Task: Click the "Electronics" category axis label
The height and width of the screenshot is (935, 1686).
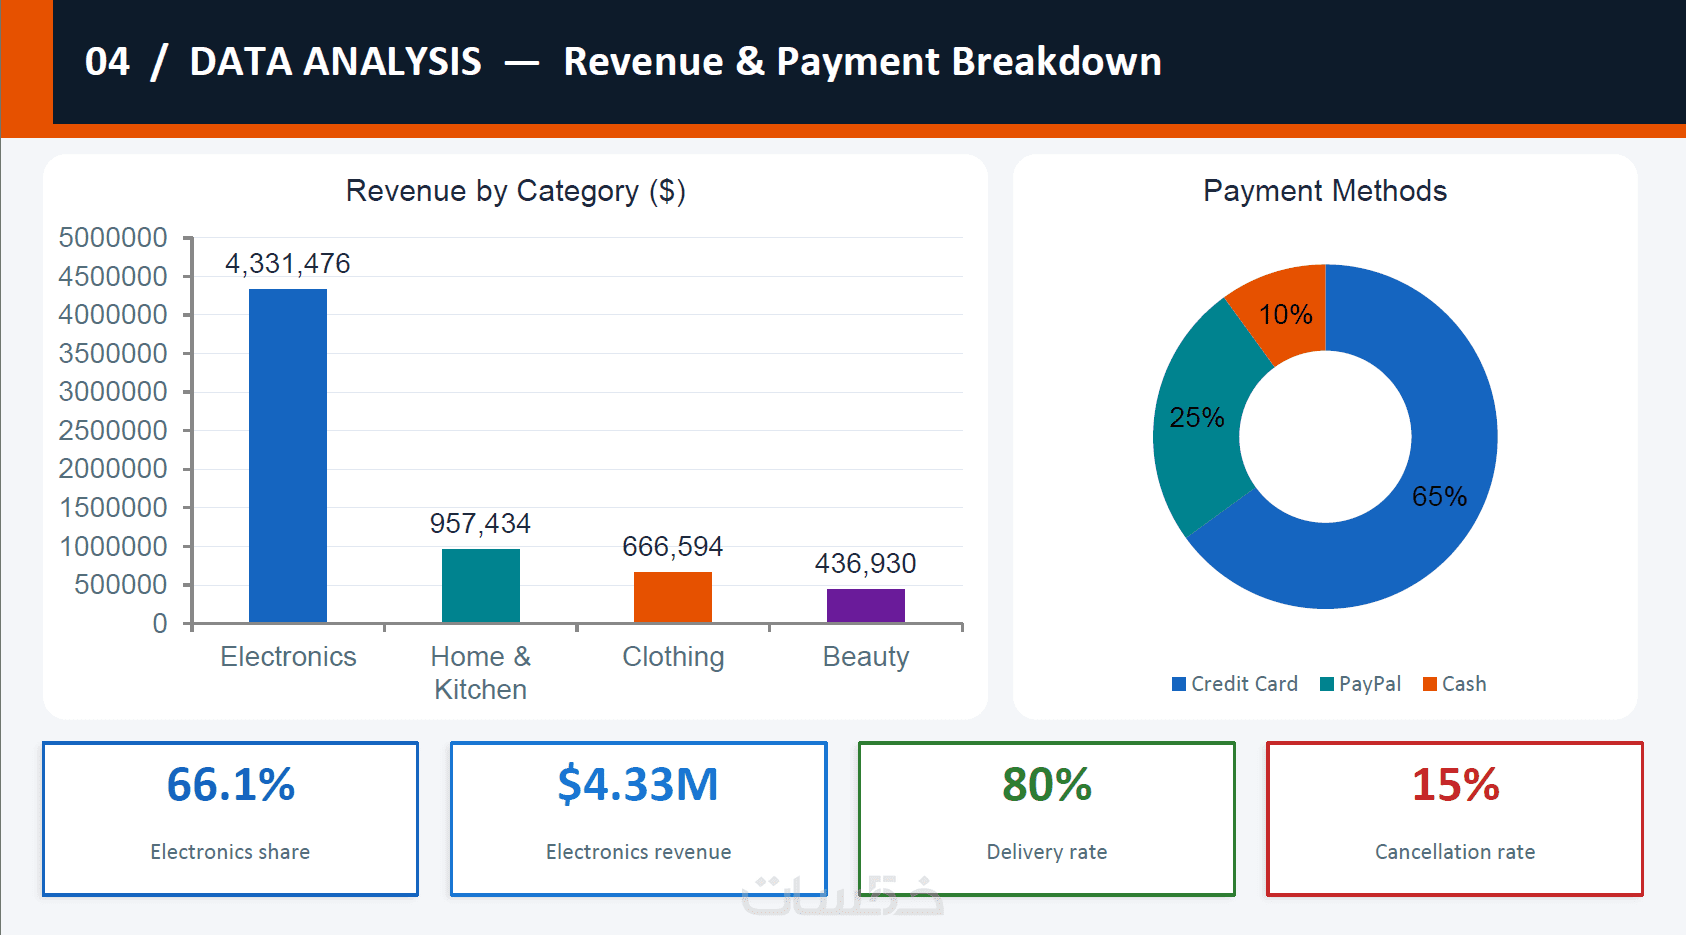Action: tap(288, 657)
